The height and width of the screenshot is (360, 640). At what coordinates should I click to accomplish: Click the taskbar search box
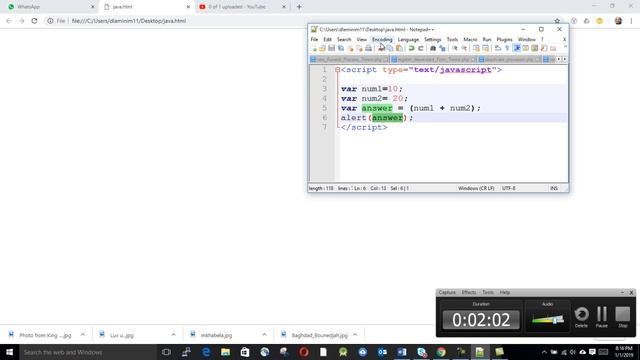[87, 352]
